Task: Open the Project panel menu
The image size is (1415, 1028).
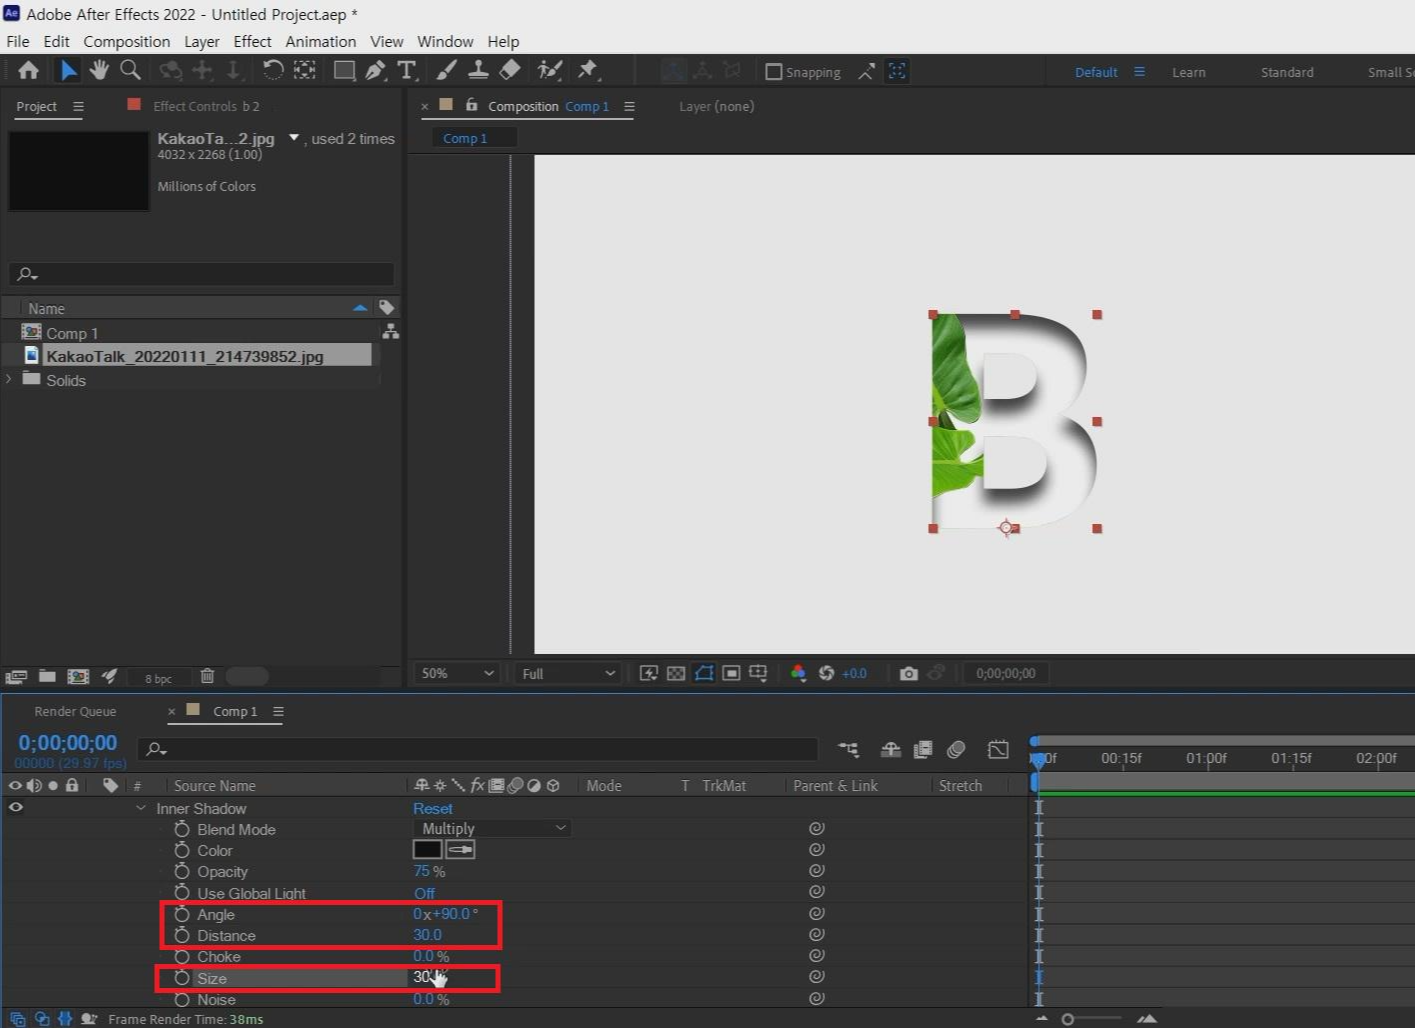Action: pyautogui.click(x=78, y=106)
